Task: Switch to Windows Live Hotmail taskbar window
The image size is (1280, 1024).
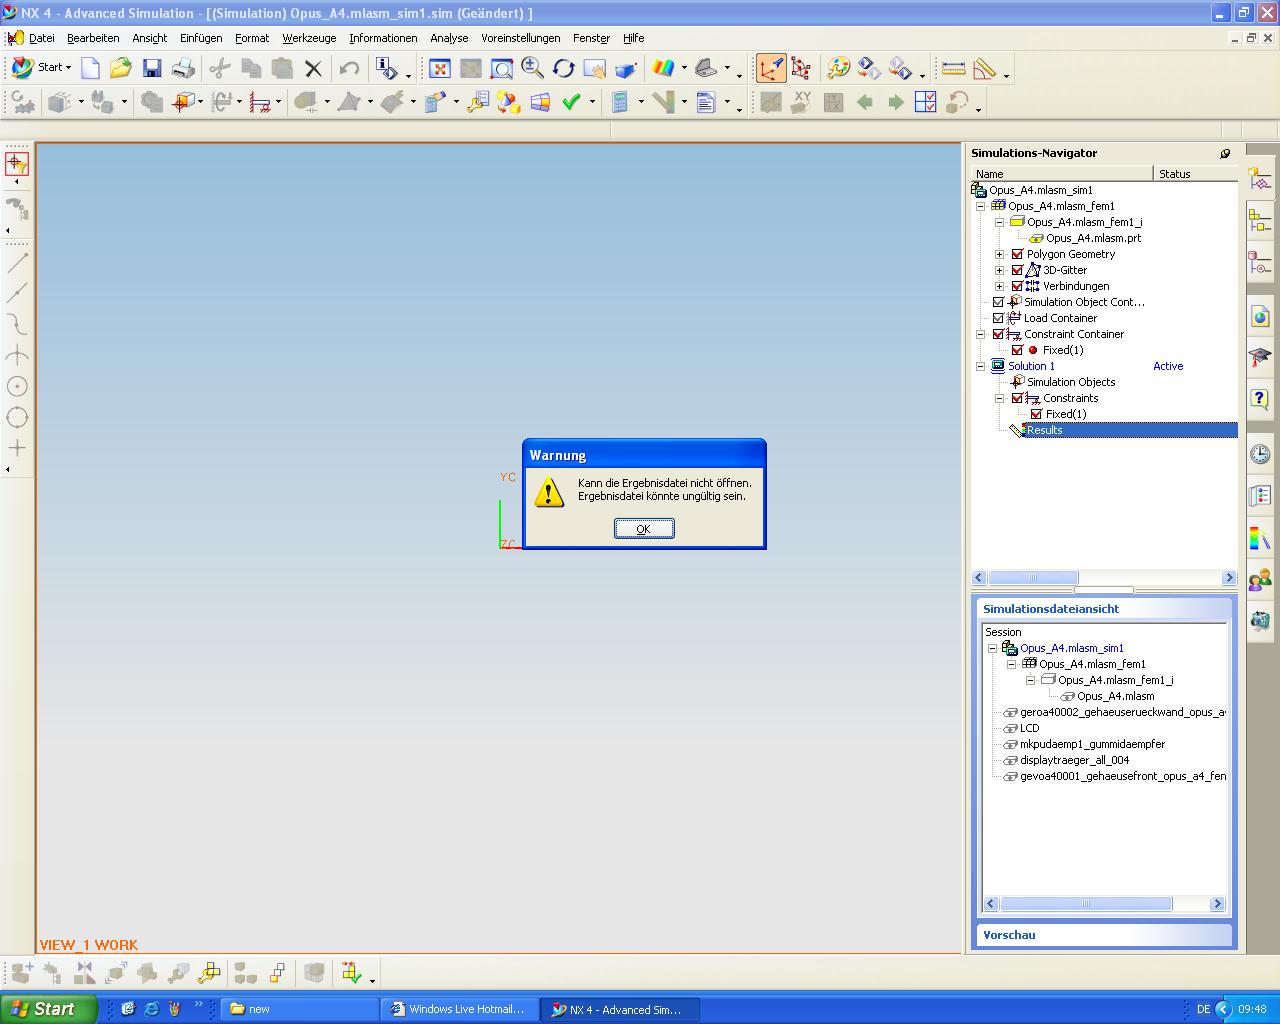Action: (458, 1009)
